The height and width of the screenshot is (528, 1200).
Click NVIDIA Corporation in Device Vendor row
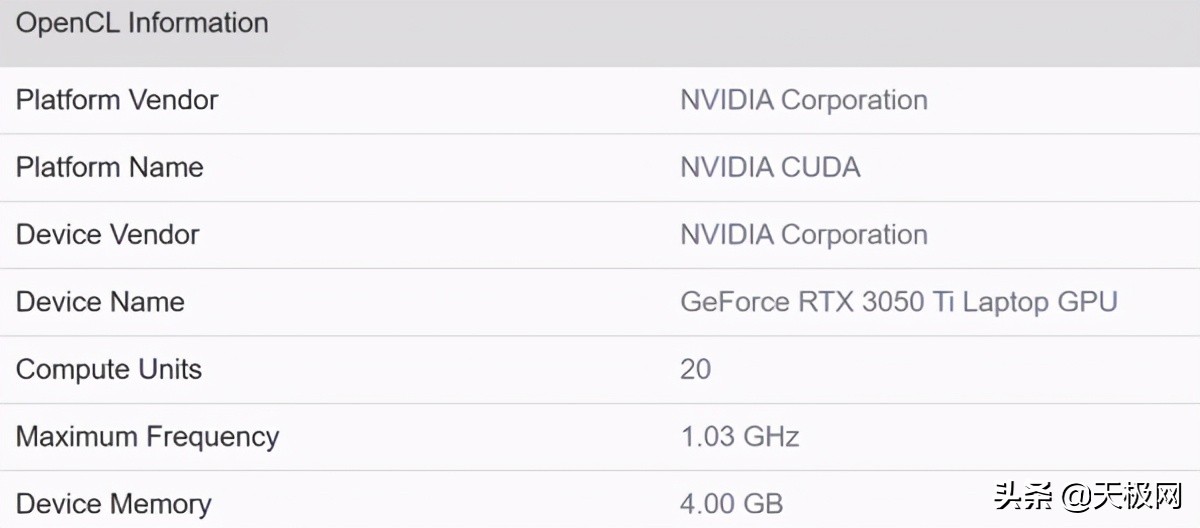[x=804, y=234]
